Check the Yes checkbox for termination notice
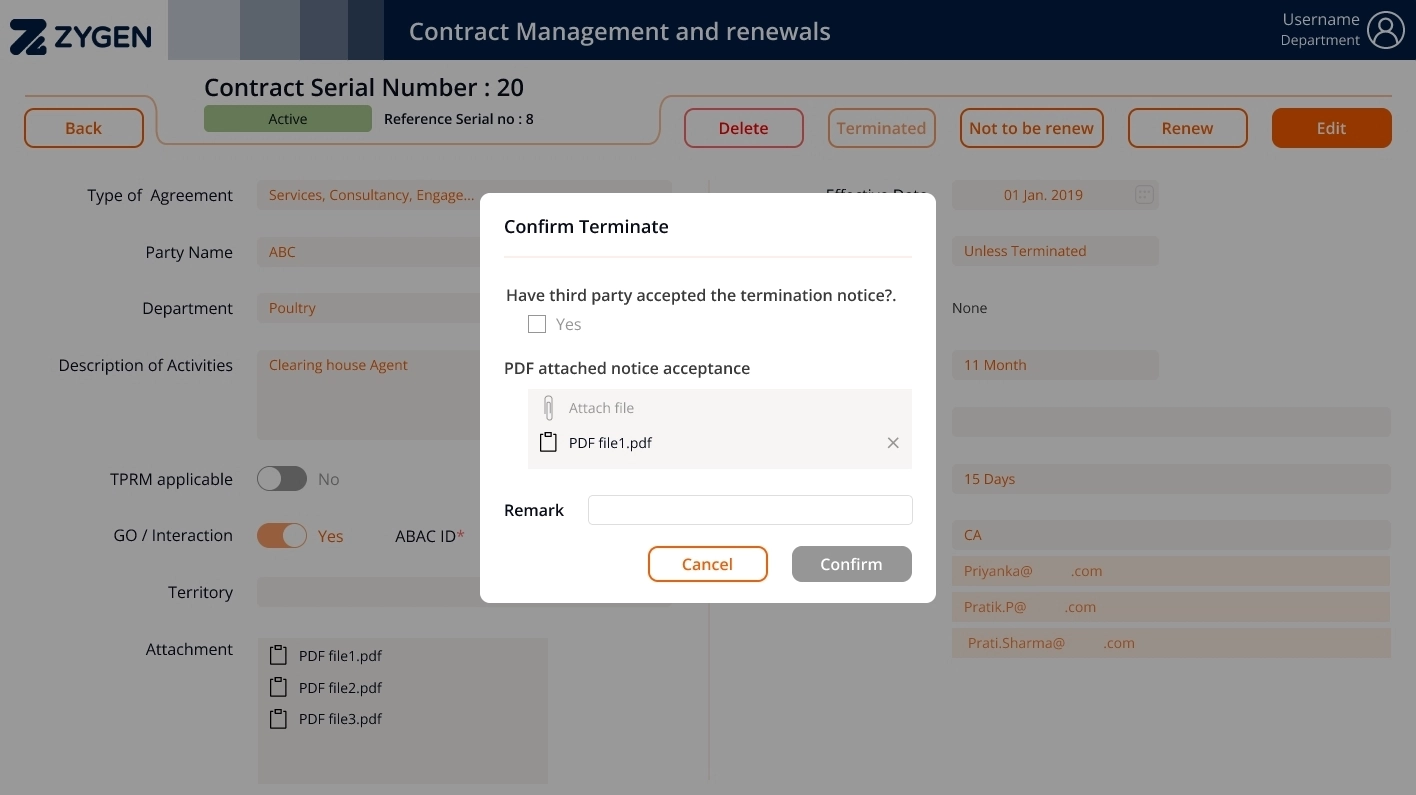The height and width of the screenshot is (795, 1416). point(537,324)
